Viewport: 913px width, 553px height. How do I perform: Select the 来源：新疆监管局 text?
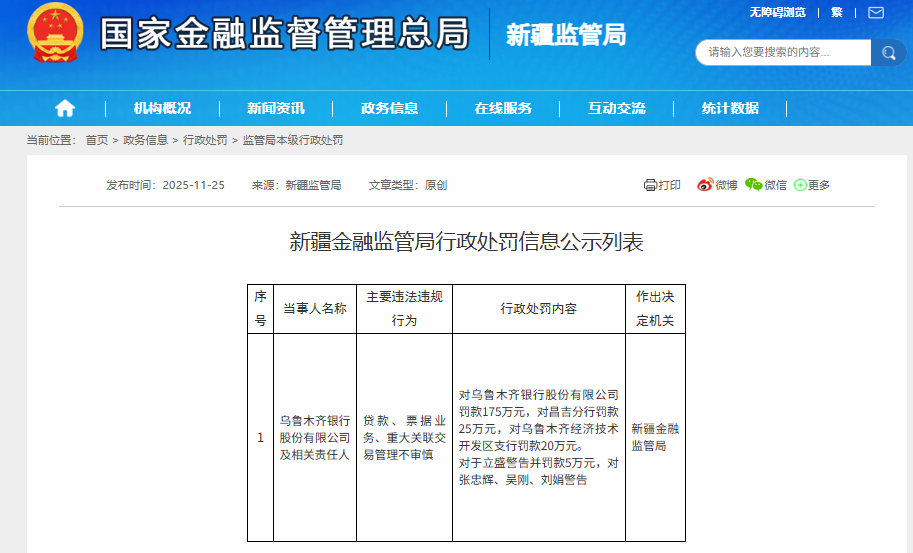pos(296,185)
